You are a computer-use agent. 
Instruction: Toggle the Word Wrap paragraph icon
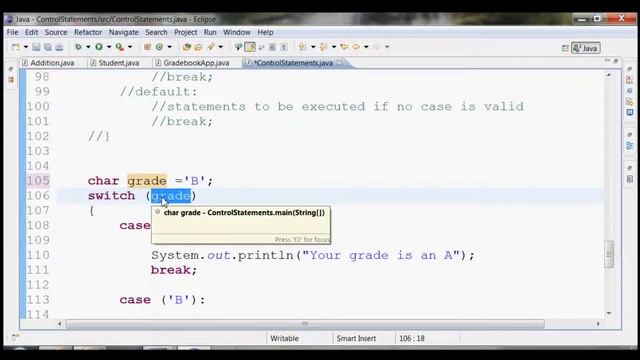284,47
